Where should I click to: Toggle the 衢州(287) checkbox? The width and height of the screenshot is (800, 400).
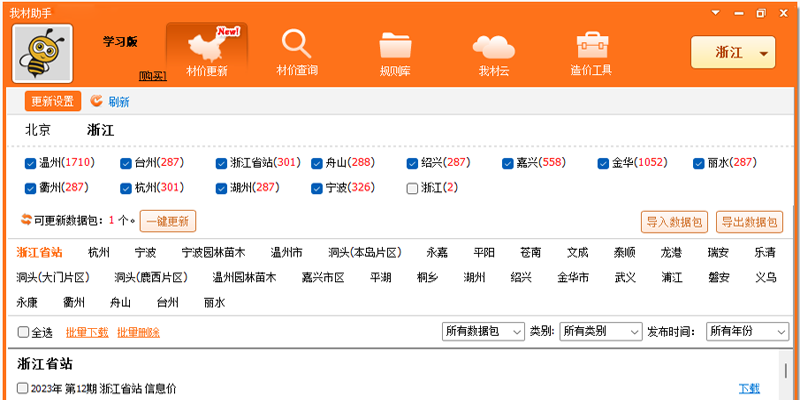click(x=30, y=189)
